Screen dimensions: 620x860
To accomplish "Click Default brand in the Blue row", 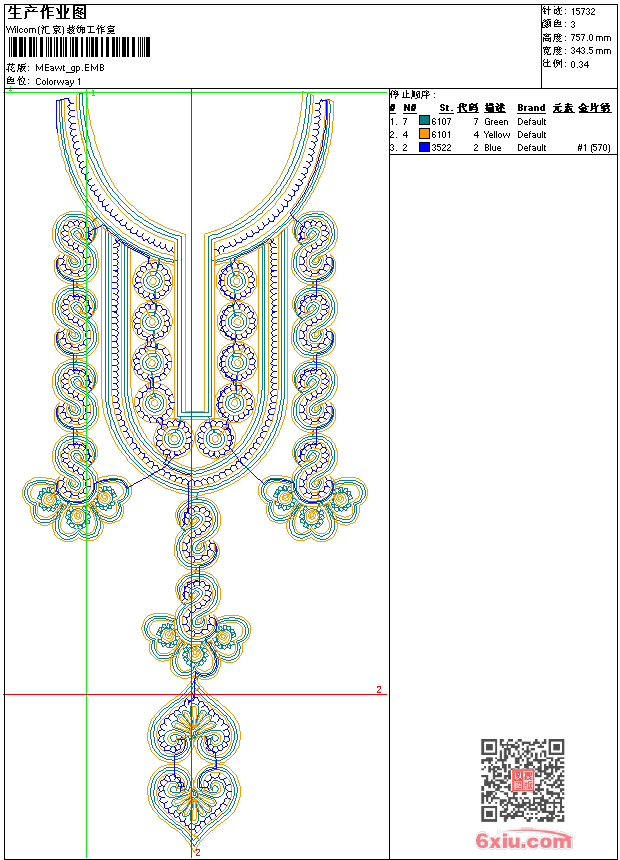I will (x=532, y=148).
